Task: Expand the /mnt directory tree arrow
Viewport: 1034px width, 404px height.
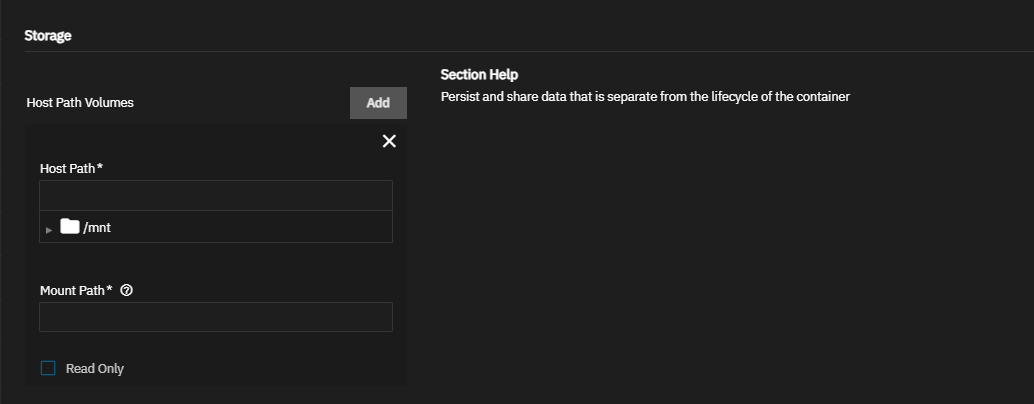Action: [48, 229]
